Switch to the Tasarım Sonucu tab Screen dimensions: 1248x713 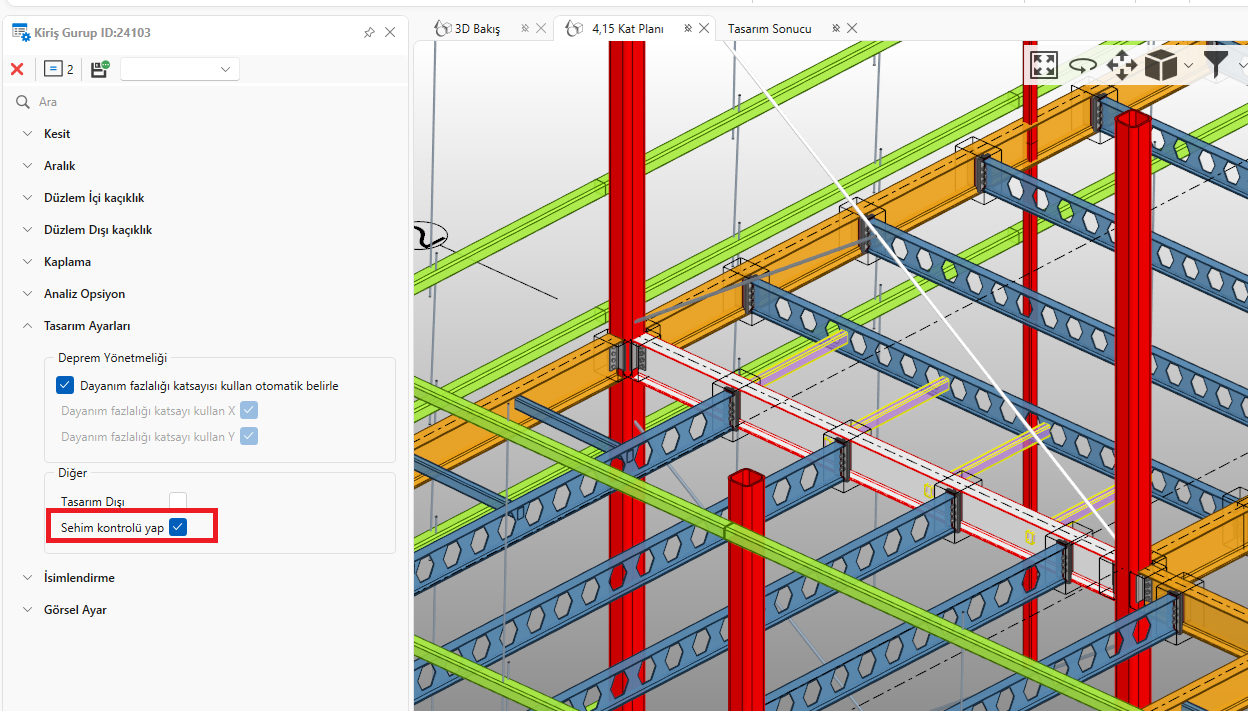769,29
